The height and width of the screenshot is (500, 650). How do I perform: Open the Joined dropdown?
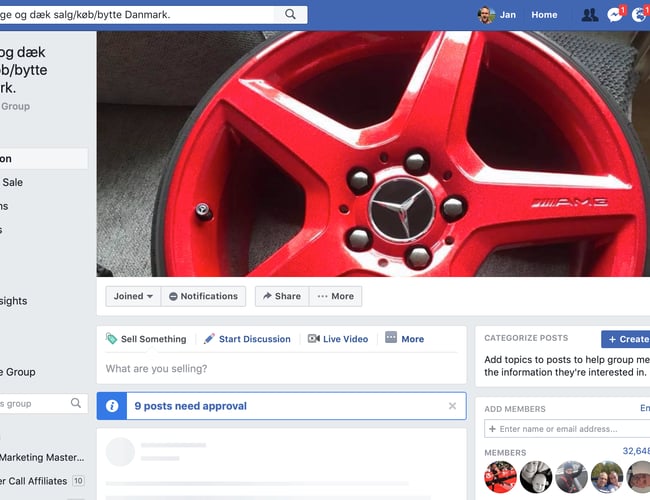coord(133,296)
